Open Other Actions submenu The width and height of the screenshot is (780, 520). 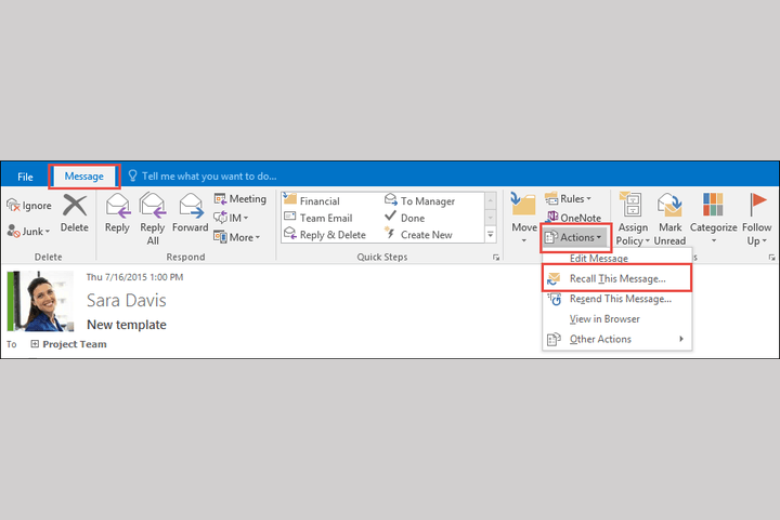coord(617,339)
